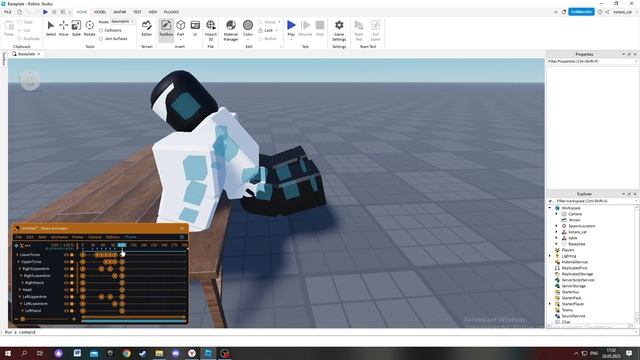Toggle the eye icon on the RightHand track

click(x=66, y=283)
